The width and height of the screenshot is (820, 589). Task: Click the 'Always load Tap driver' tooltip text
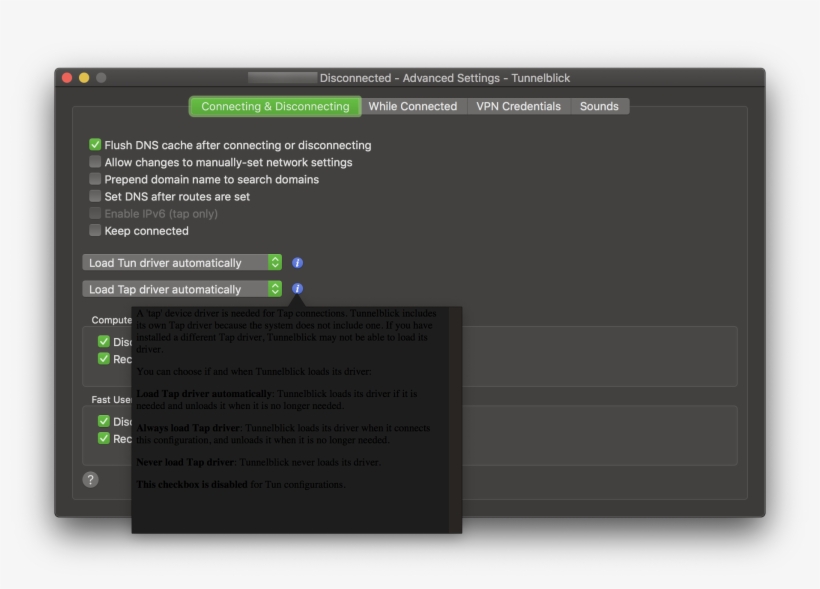click(x=188, y=428)
